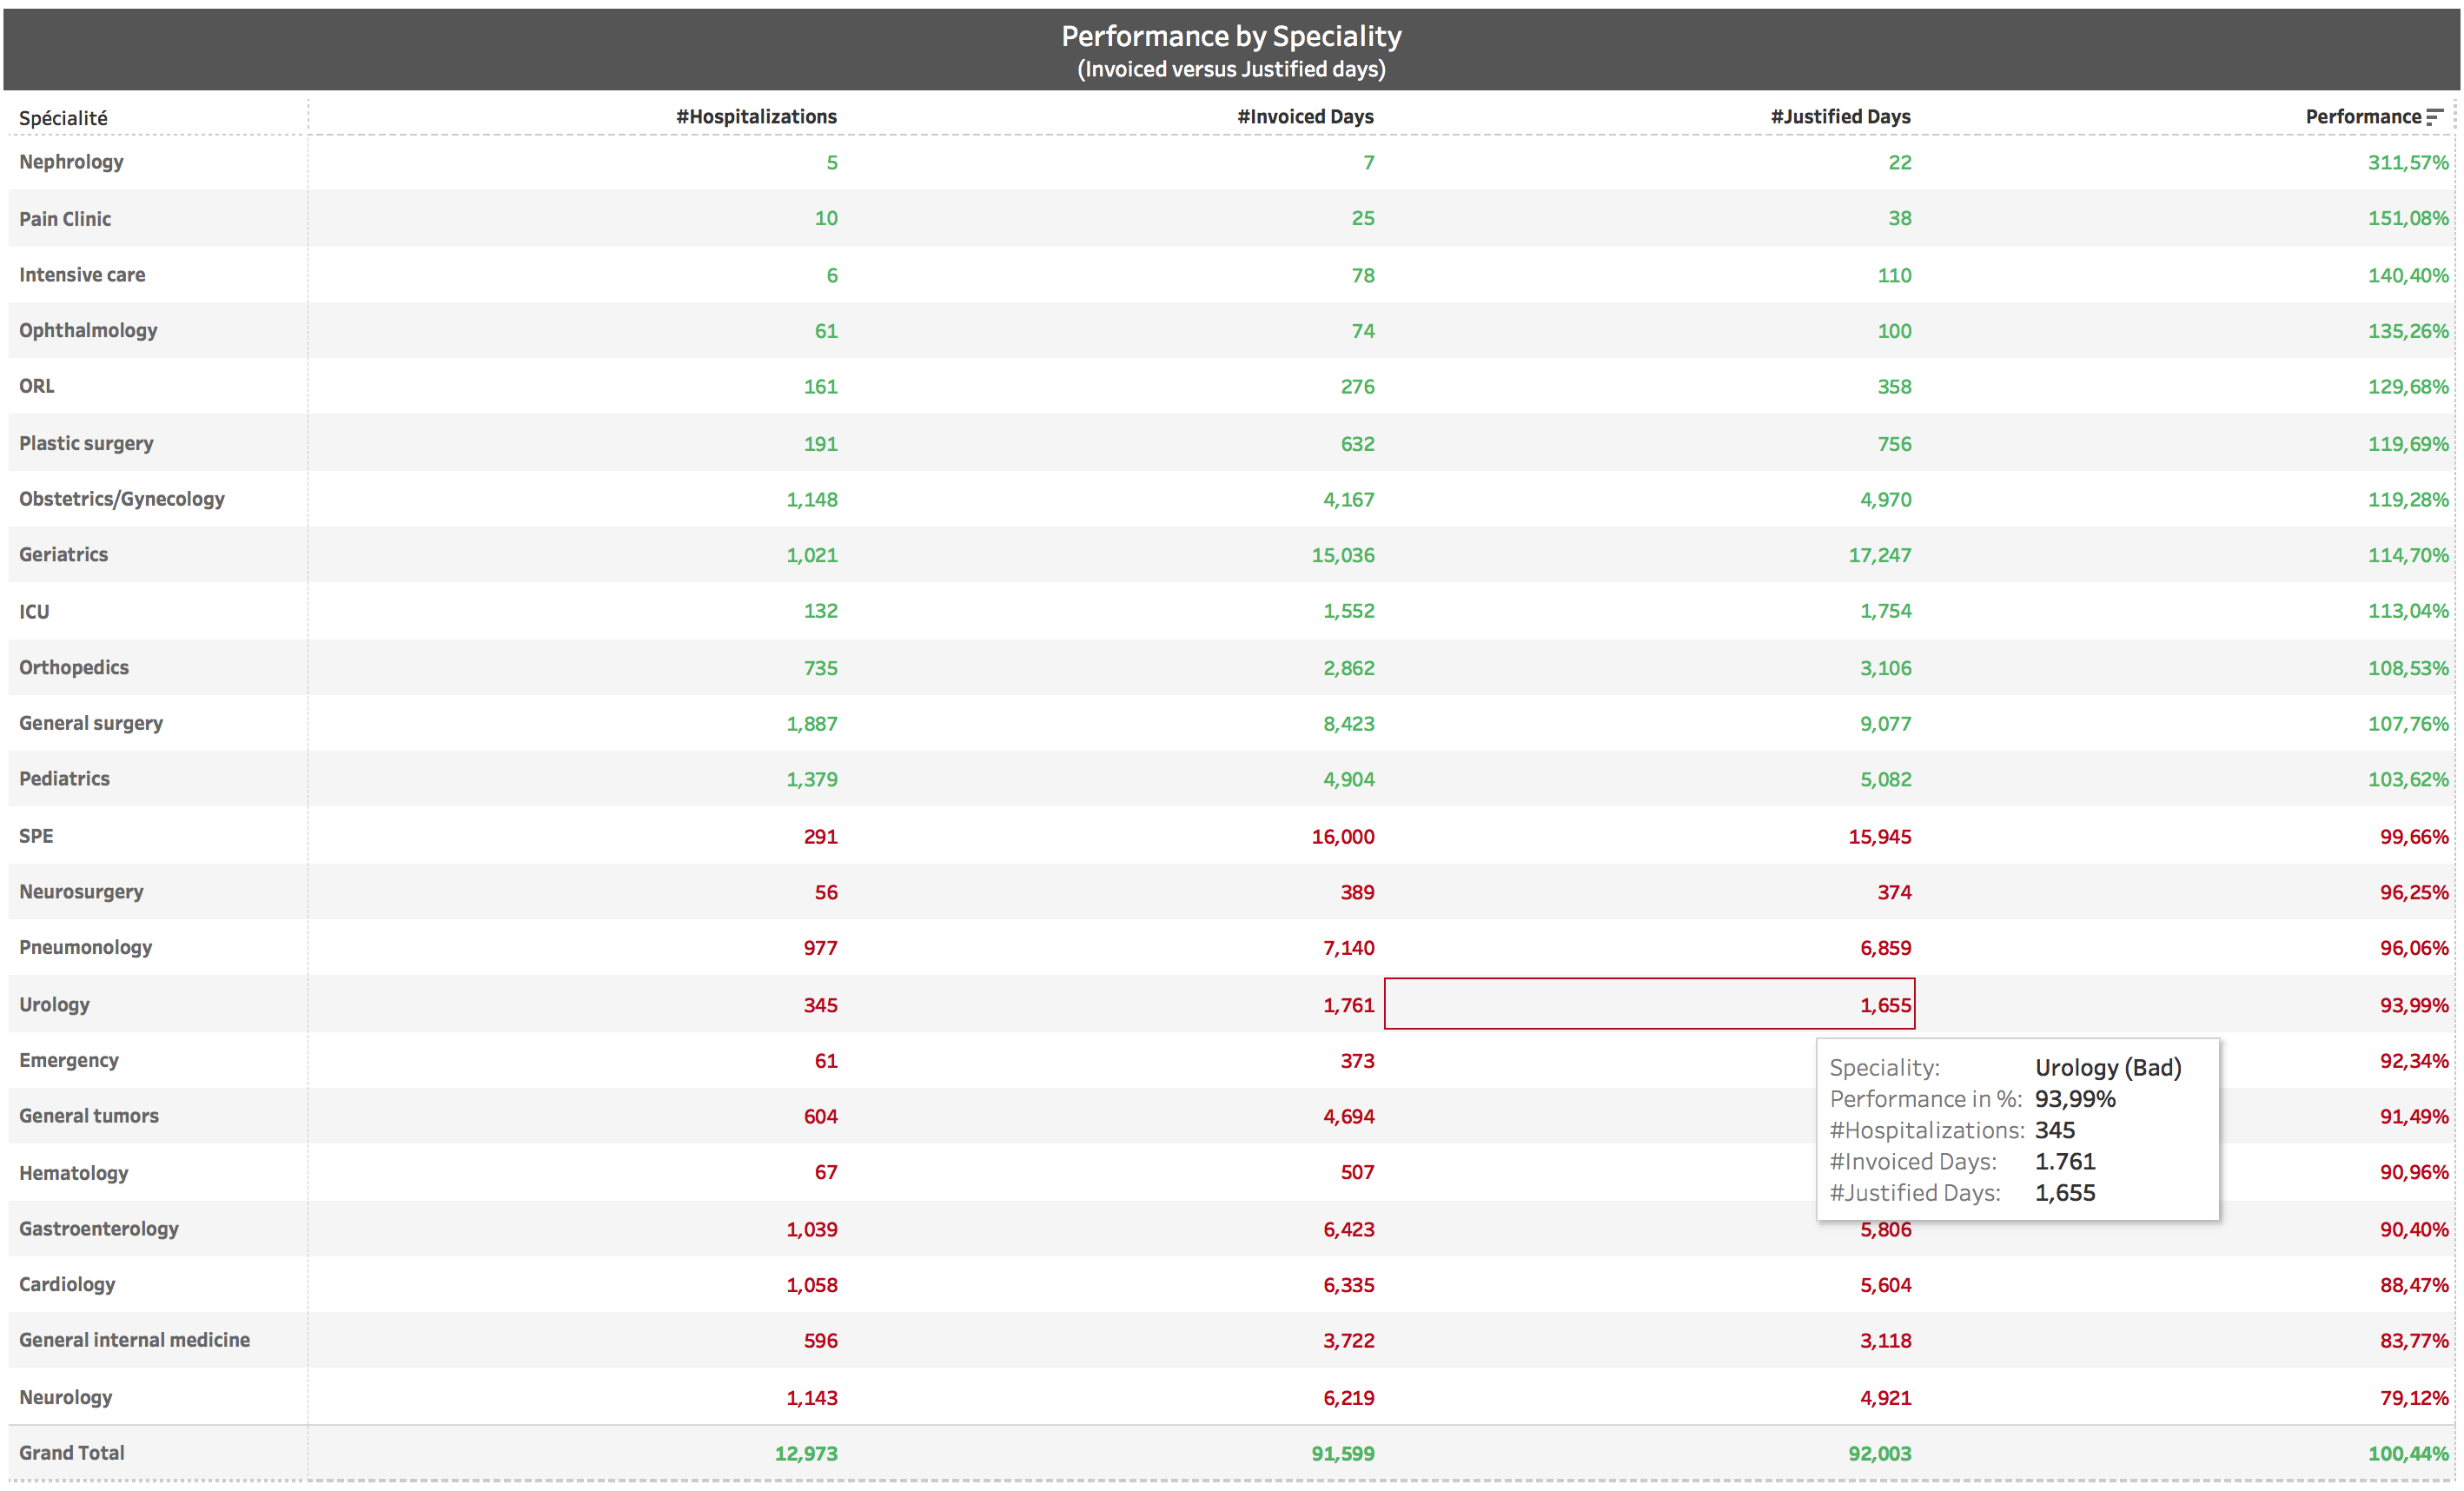Select the Grand Total row label
Image resolution: width=2464 pixels, height=1491 pixels.
(72, 1453)
